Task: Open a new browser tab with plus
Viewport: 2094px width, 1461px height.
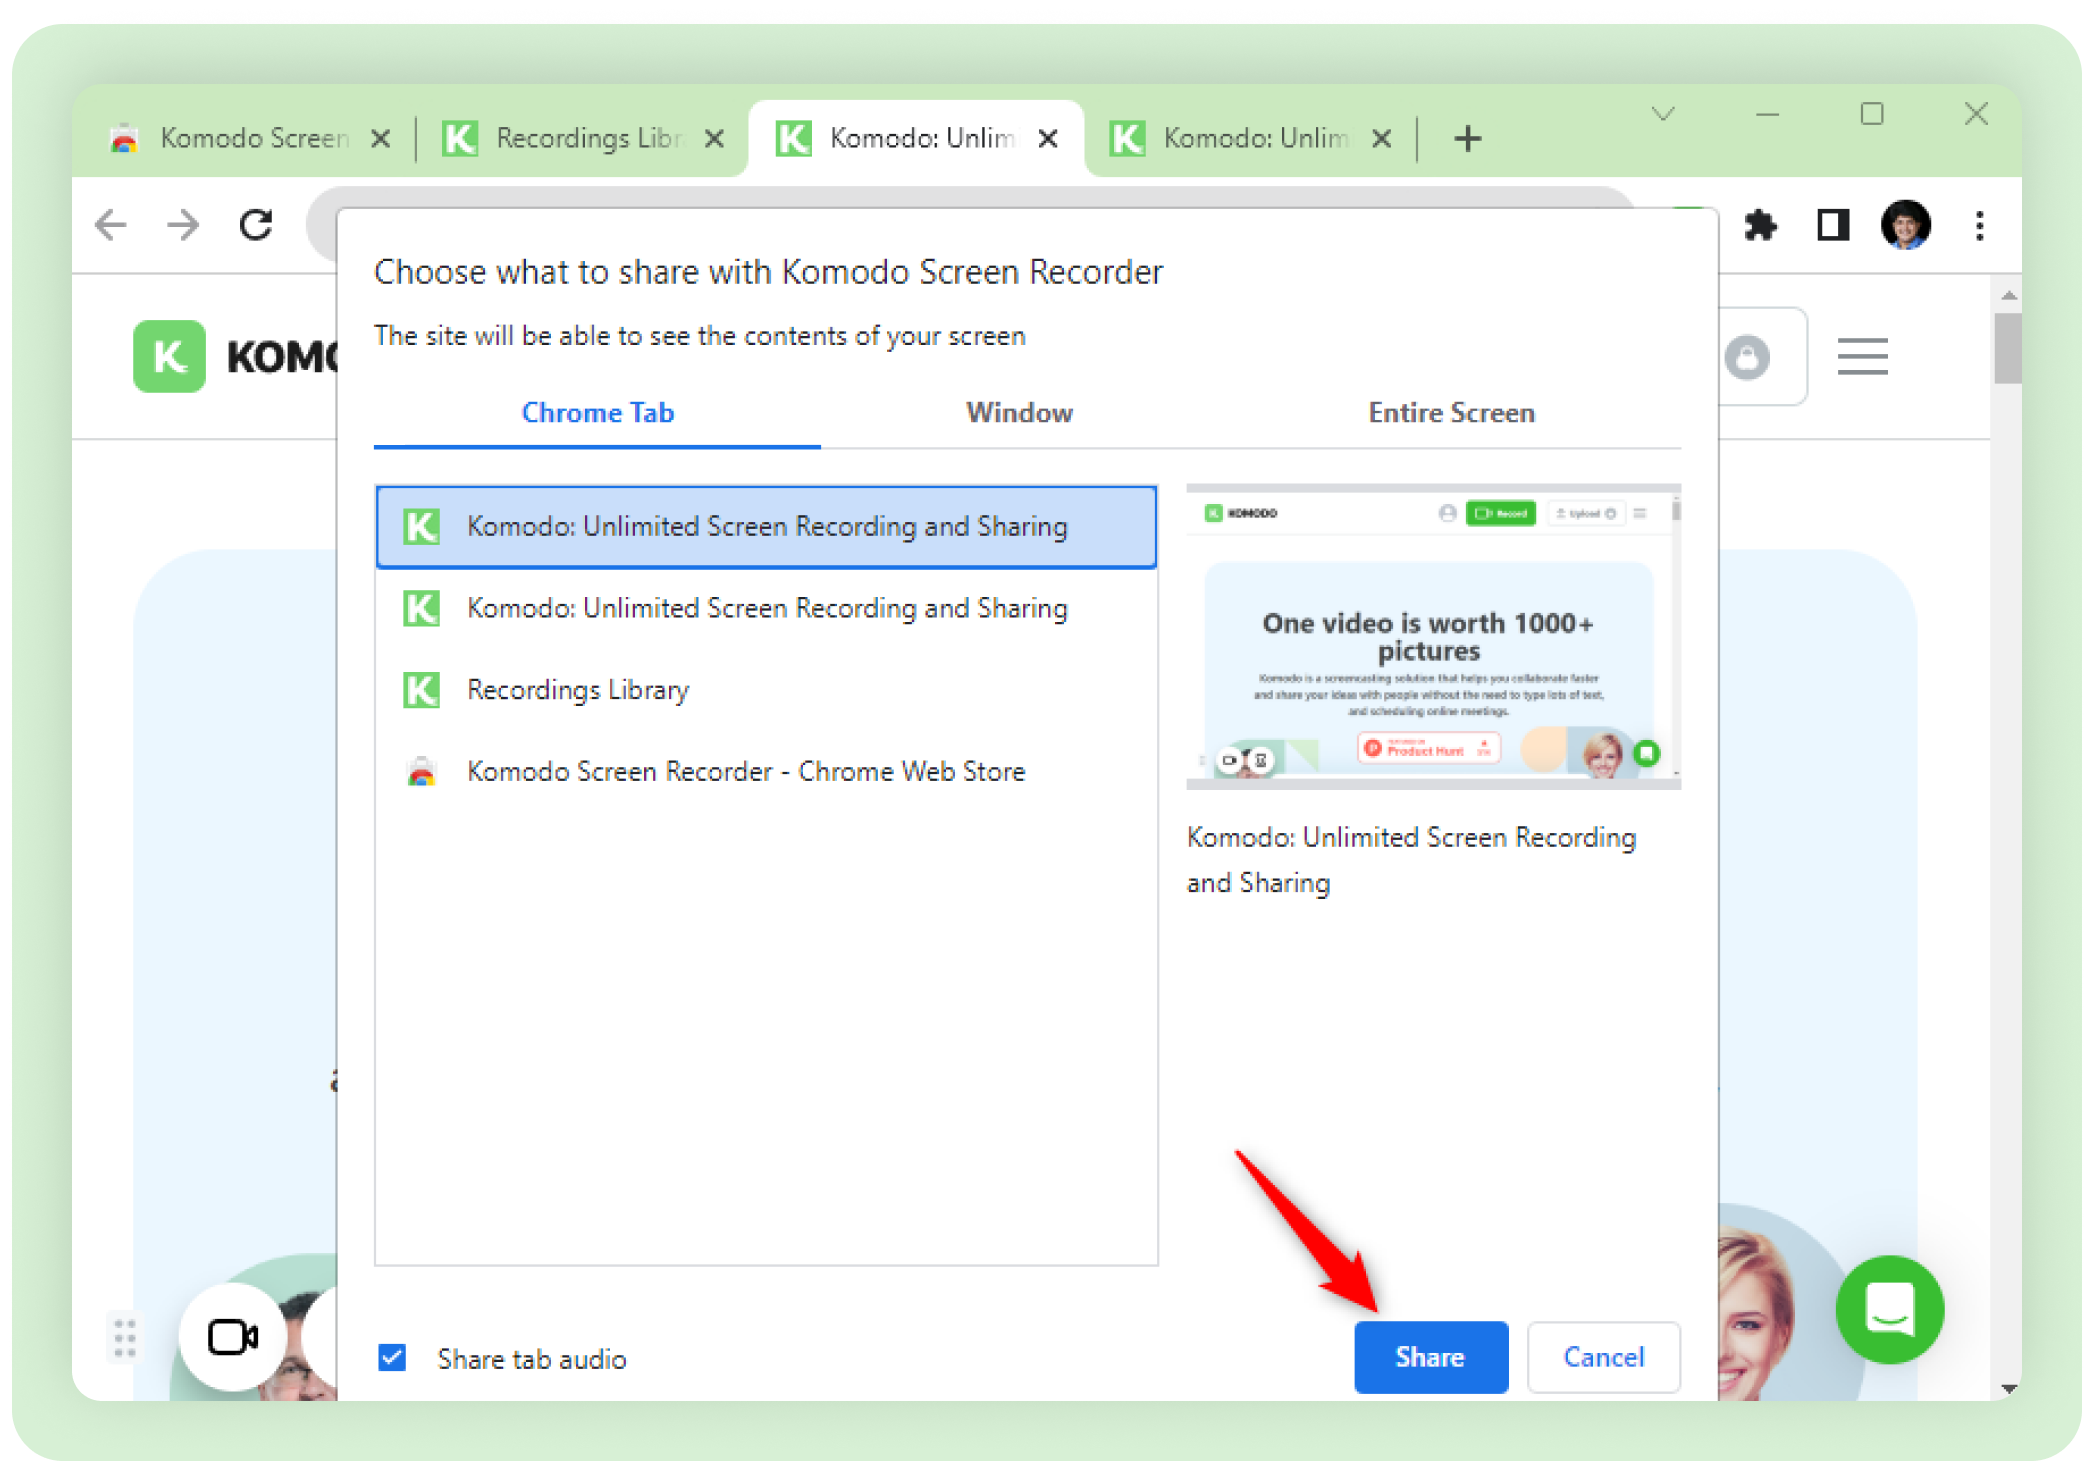Action: [1467, 138]
